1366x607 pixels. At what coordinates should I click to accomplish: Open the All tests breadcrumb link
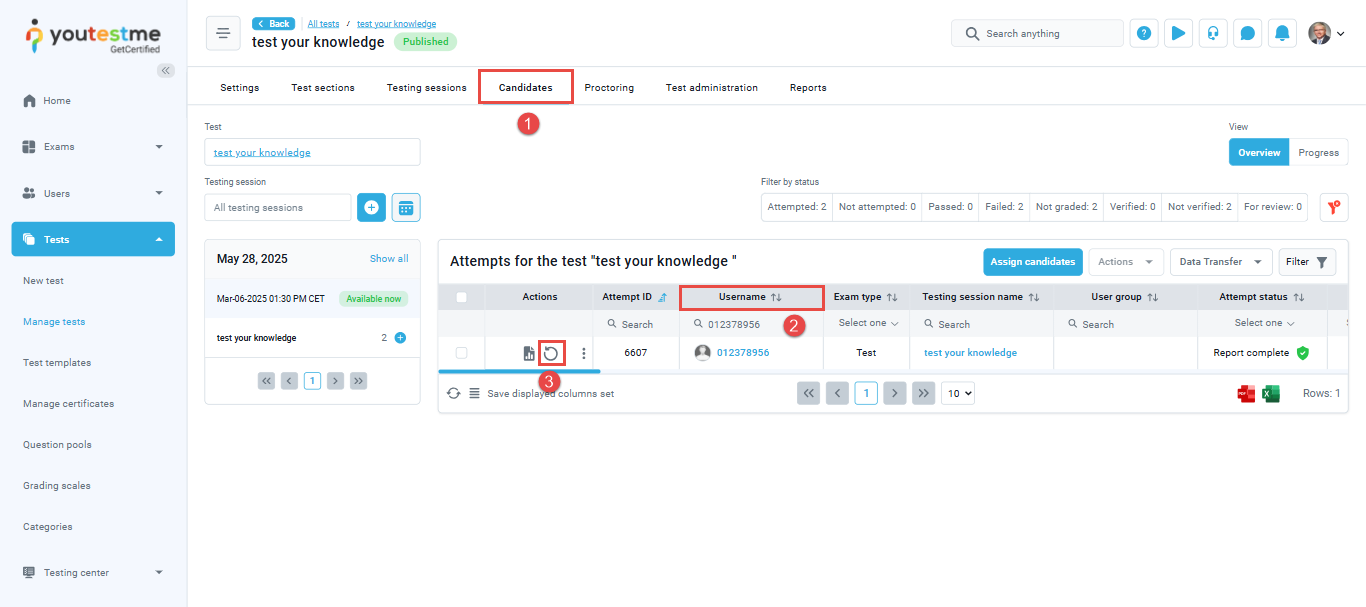(323, 23)
